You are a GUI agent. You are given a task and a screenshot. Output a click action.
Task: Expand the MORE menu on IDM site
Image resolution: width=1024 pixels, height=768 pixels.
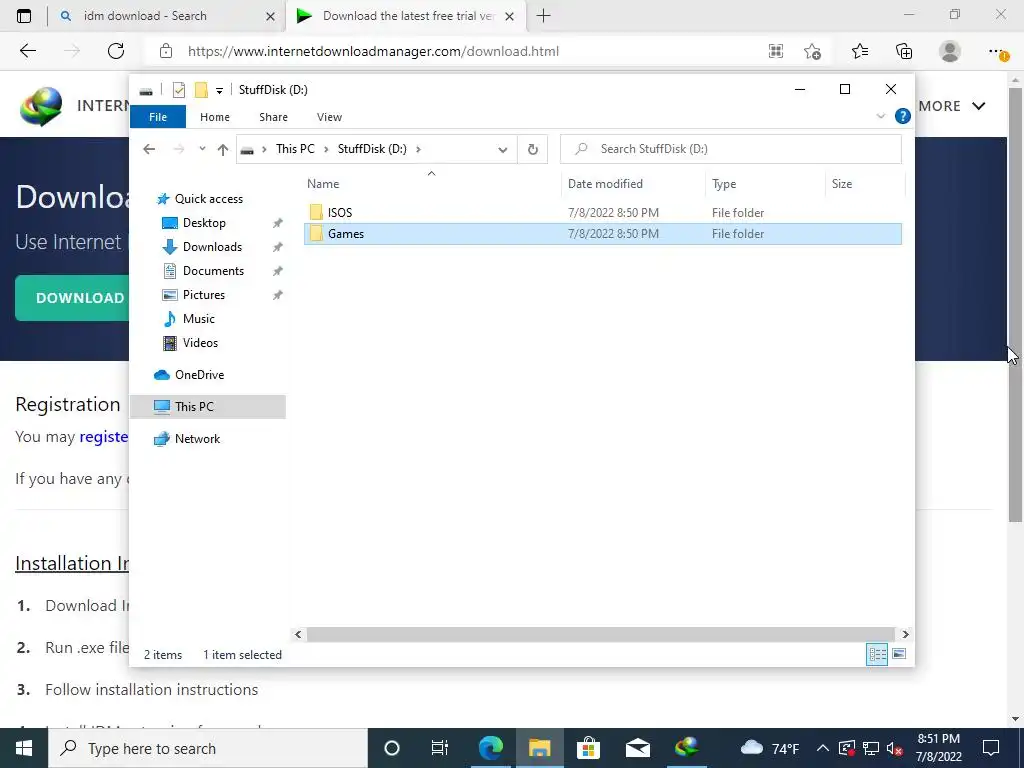pyautogui.click(x=952, y=106)
